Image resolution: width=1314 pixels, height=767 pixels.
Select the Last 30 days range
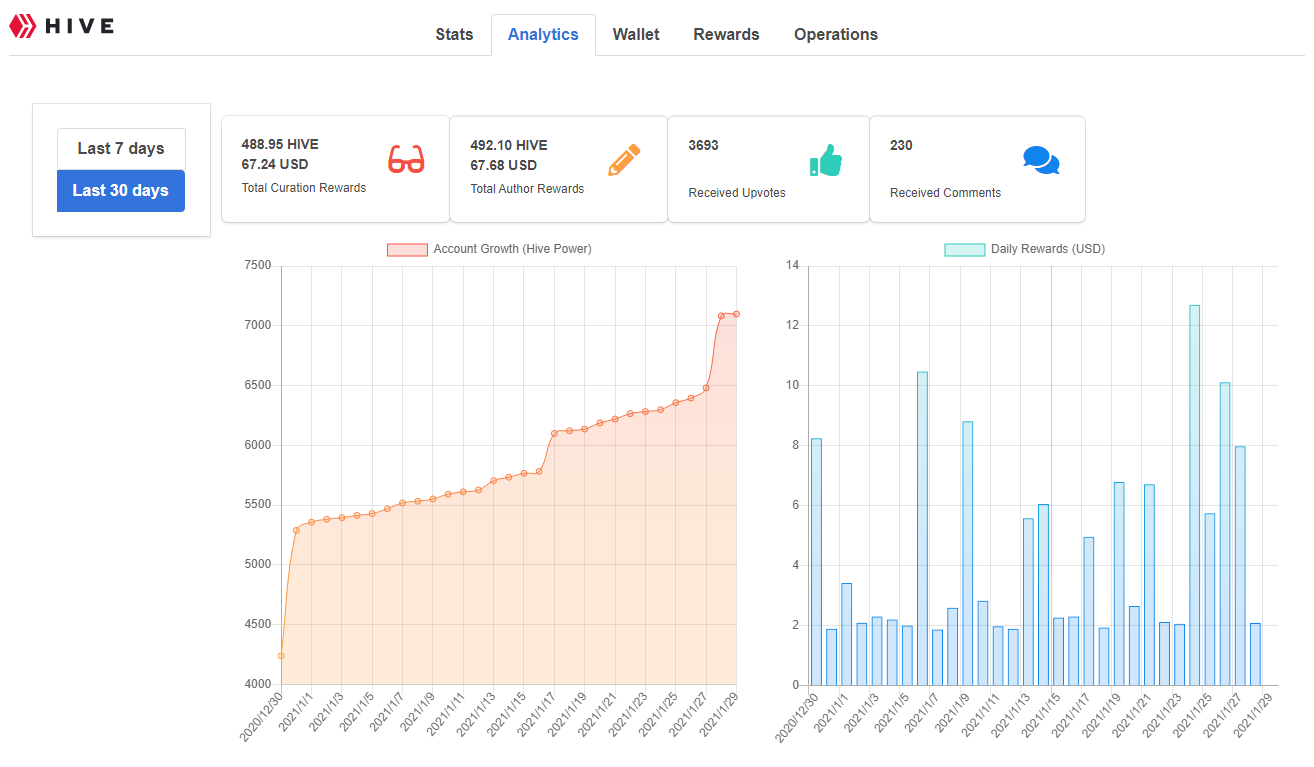[121, 190]
